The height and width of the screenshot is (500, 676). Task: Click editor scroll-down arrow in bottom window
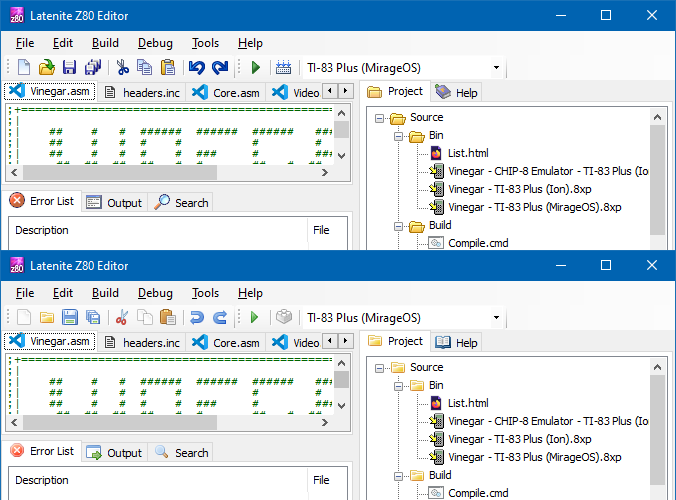[x=342, y=406]
